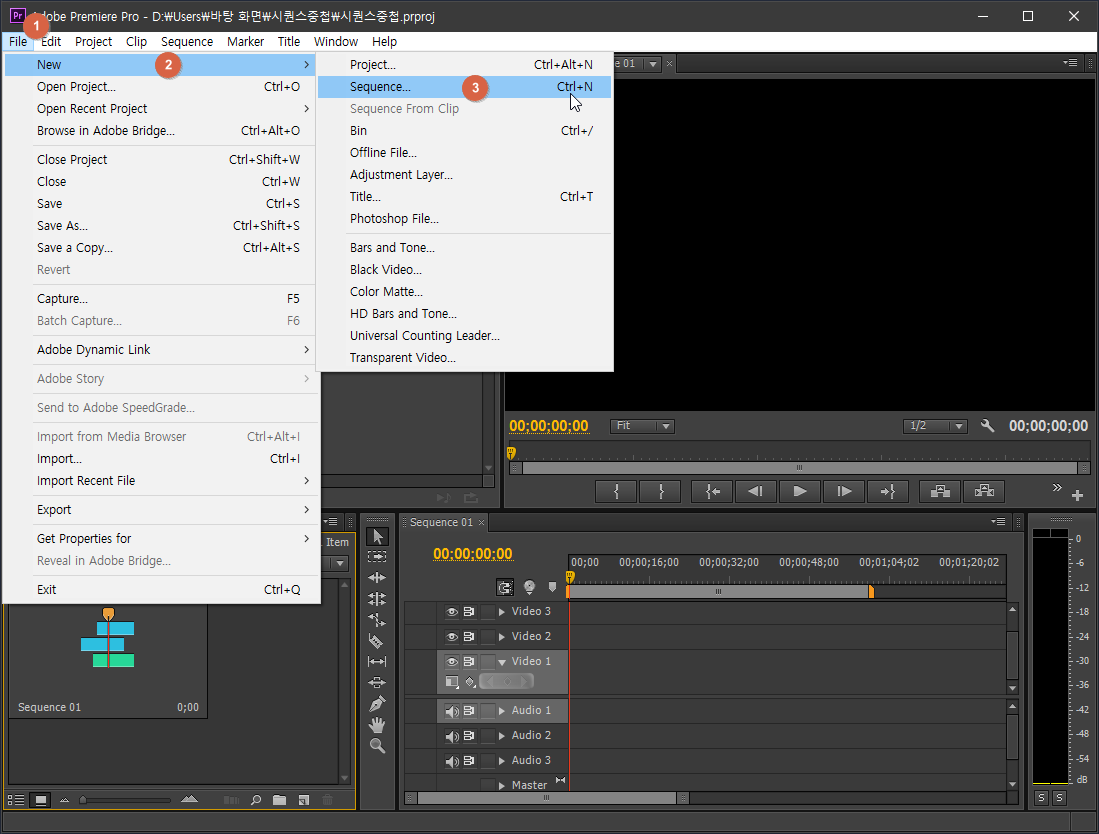Open the Window menu
Viewport: 1099px width, 834px height.
[336, 41]
